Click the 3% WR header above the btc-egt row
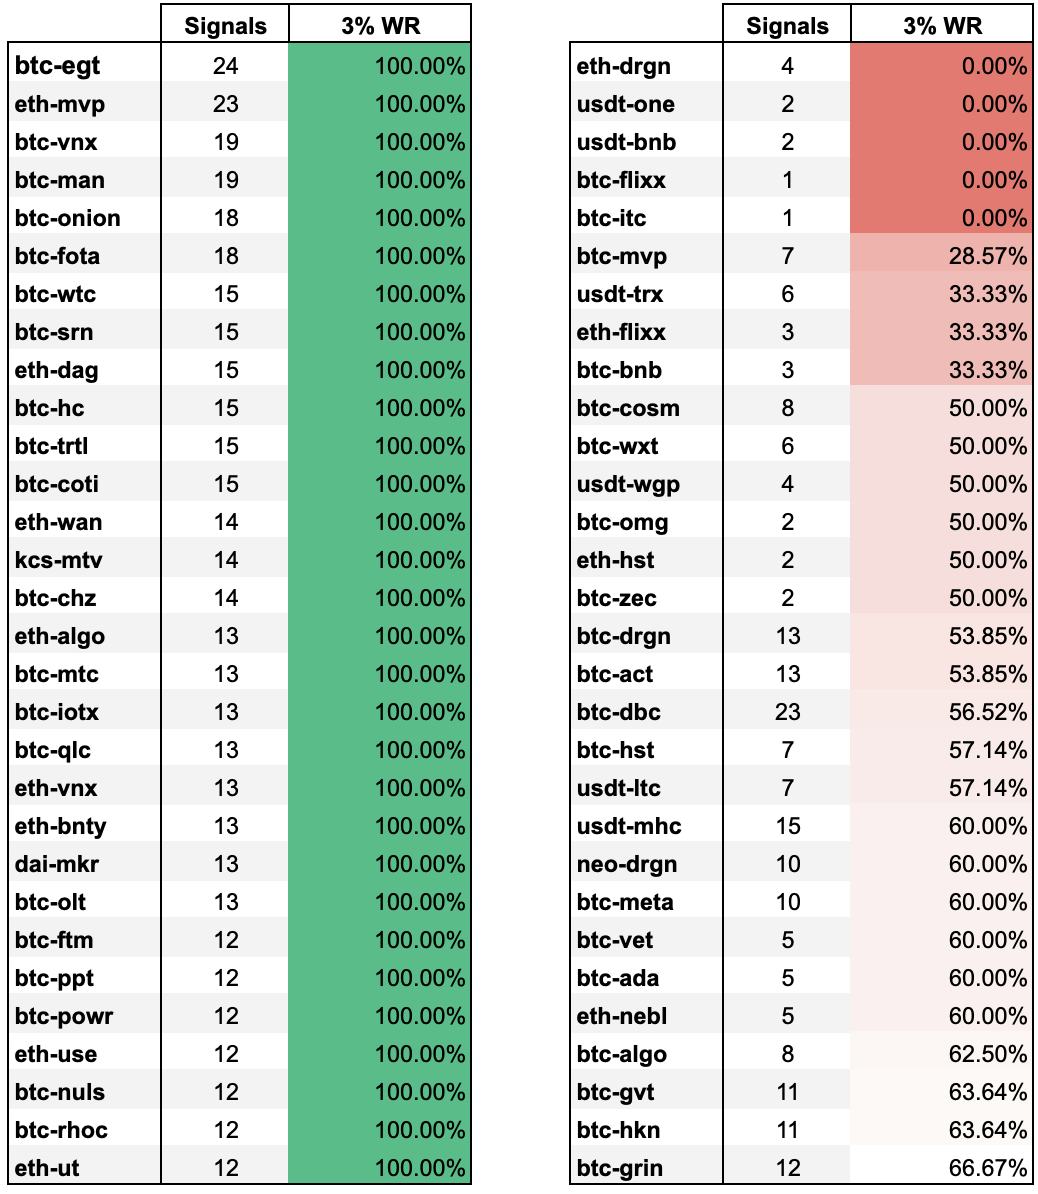This screenshot has width=1038, height=1194. pos(380,27)
